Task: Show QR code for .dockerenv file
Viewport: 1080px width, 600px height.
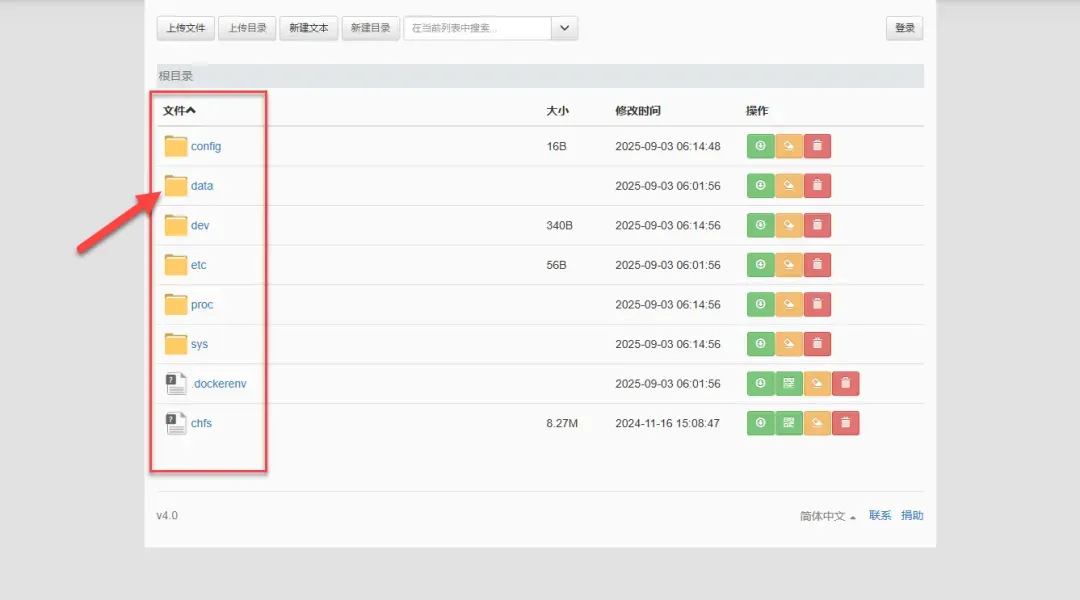Action: point(789,384)
